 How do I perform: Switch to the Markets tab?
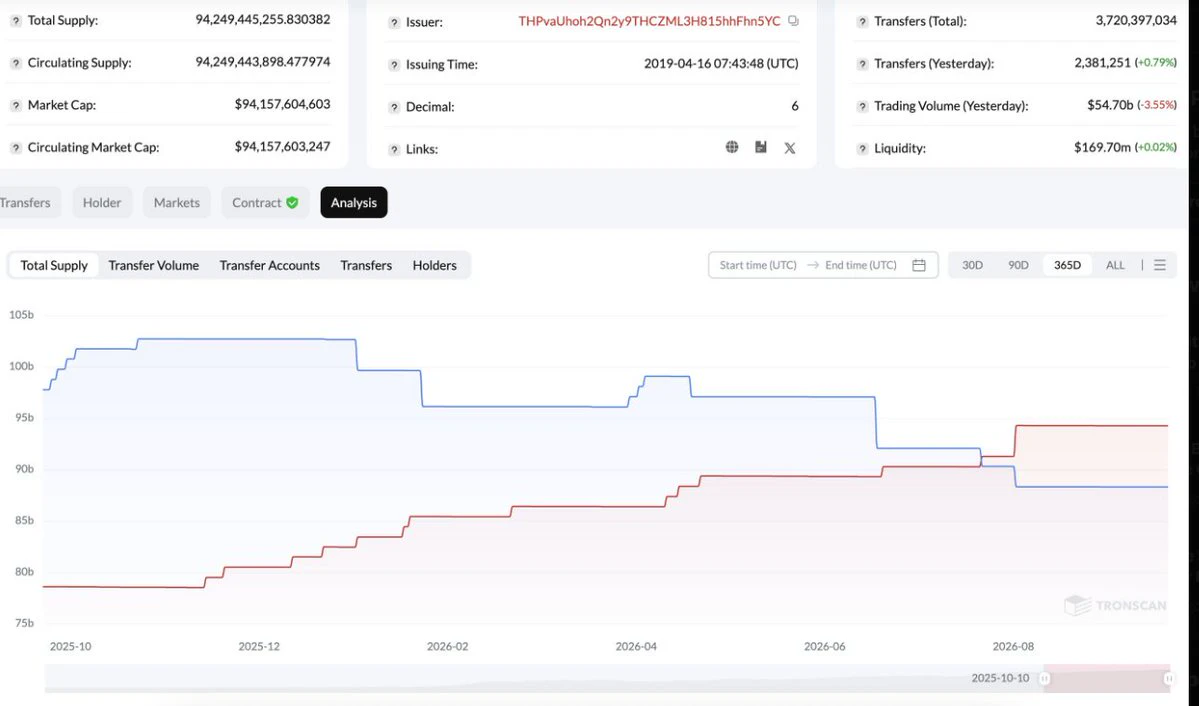[177, 203]
